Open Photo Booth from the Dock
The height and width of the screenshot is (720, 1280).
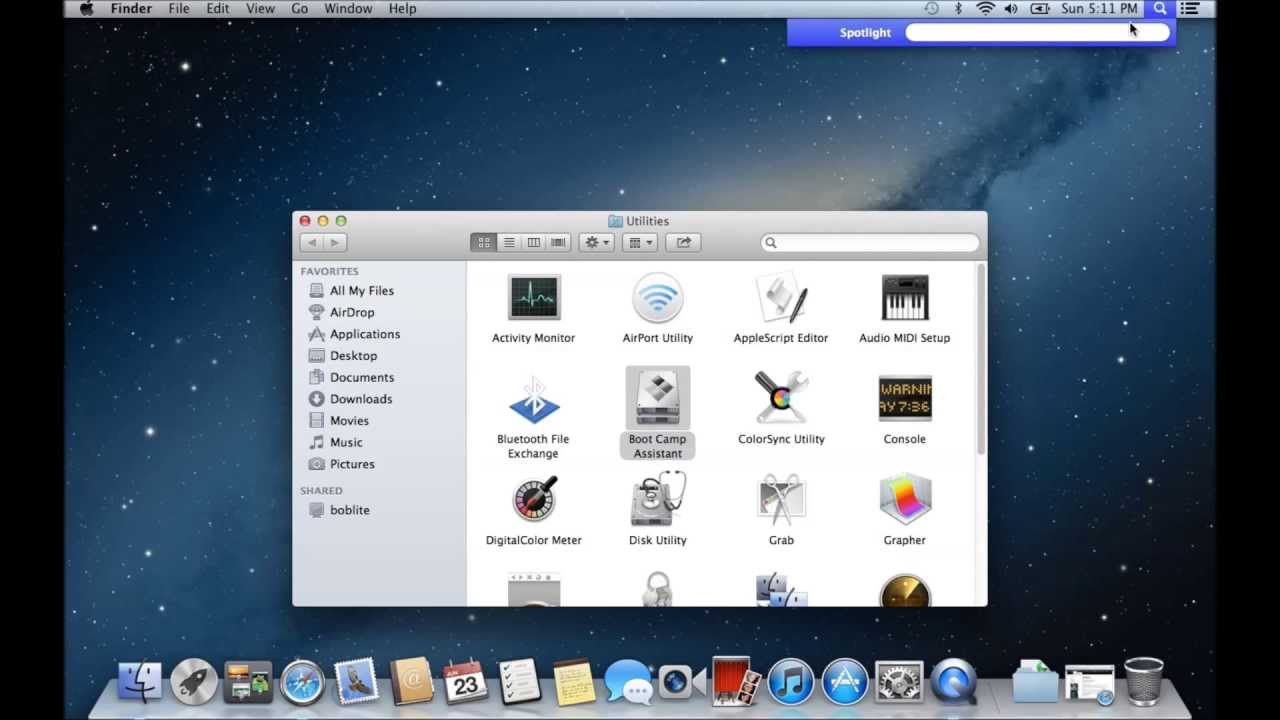click(736, 681)
